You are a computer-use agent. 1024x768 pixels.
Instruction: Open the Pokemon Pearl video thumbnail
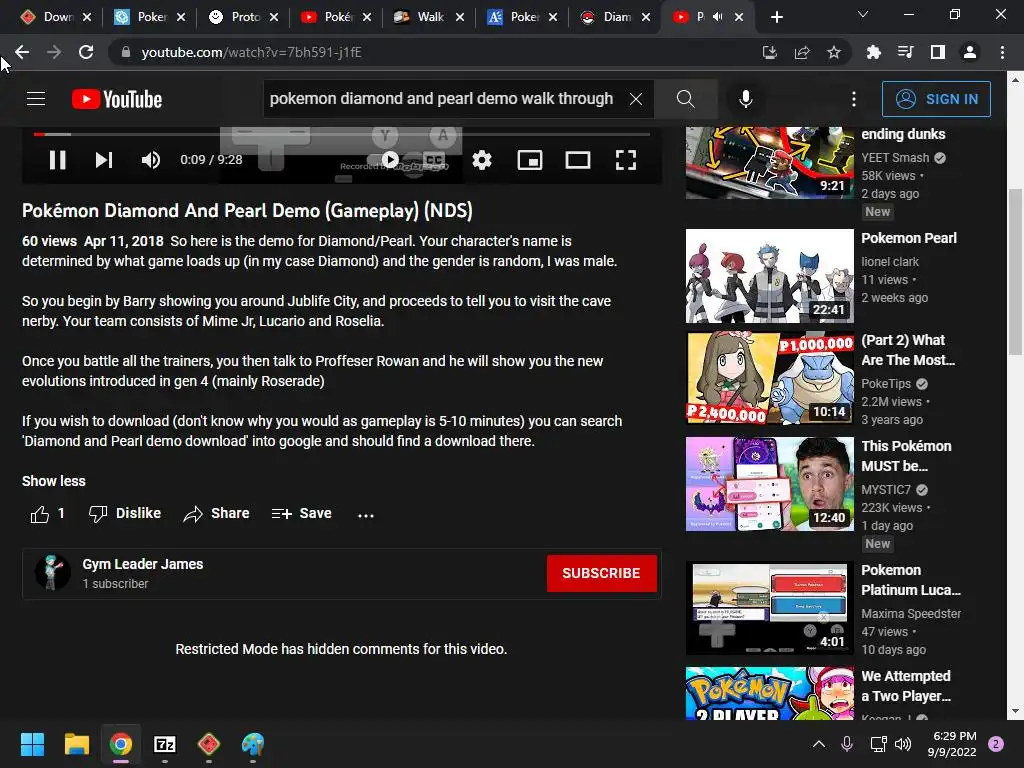[769, 276]
